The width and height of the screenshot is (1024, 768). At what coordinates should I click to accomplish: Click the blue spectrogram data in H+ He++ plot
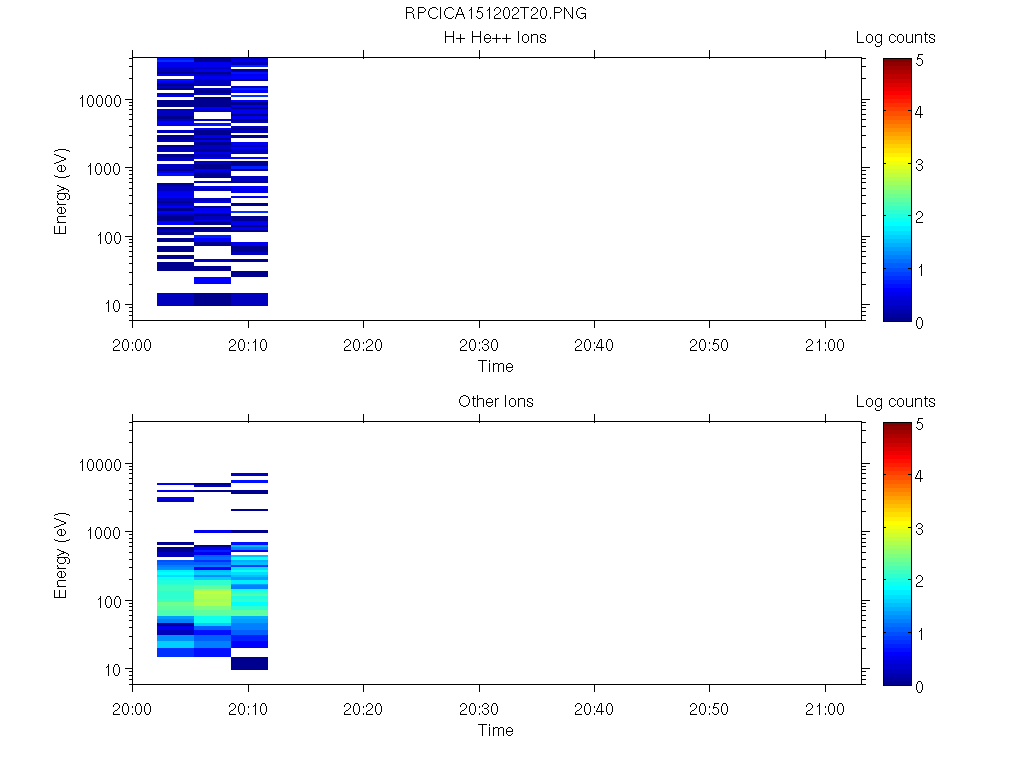tap(212, 182)
